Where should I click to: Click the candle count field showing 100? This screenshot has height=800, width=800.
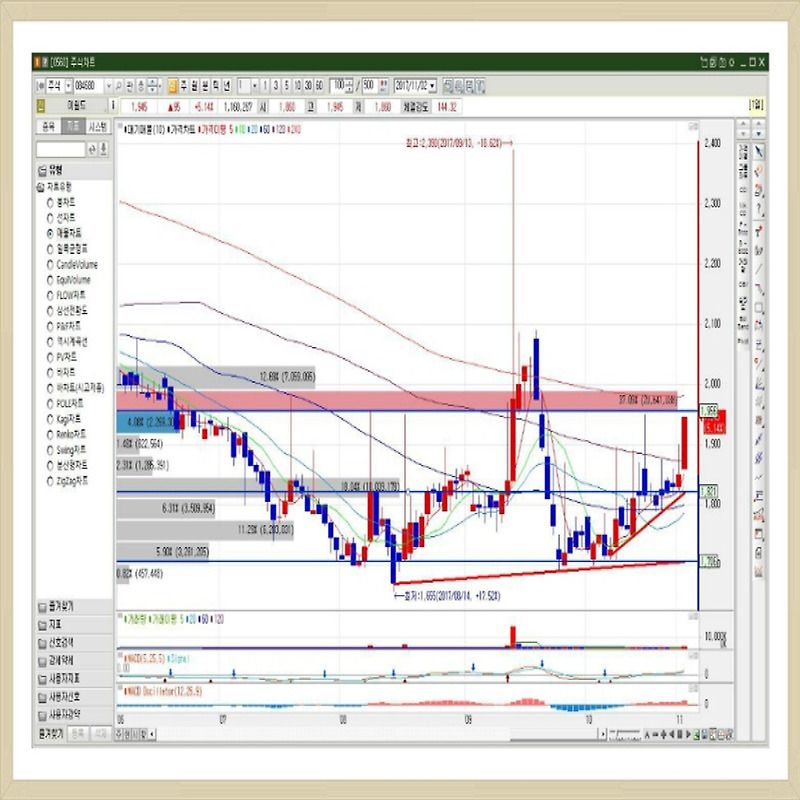tap(338, 86)
